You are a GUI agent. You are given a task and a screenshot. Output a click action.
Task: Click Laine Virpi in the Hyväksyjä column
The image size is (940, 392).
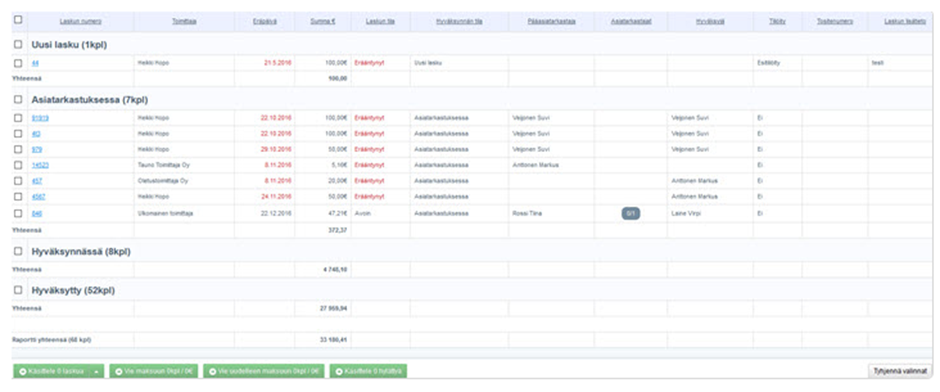click(x=686, y=213)
